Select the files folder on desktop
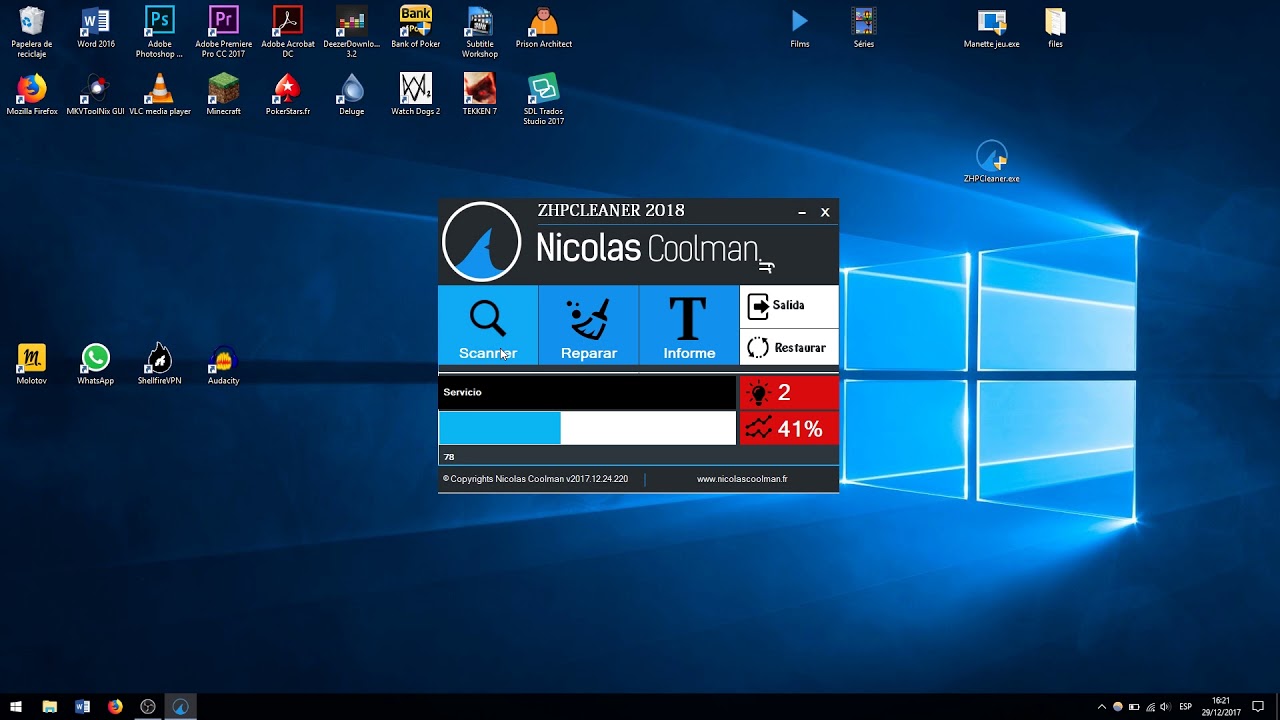Image resolution: width=1280 pixels, height=720 pixels. coord(1056,28)
